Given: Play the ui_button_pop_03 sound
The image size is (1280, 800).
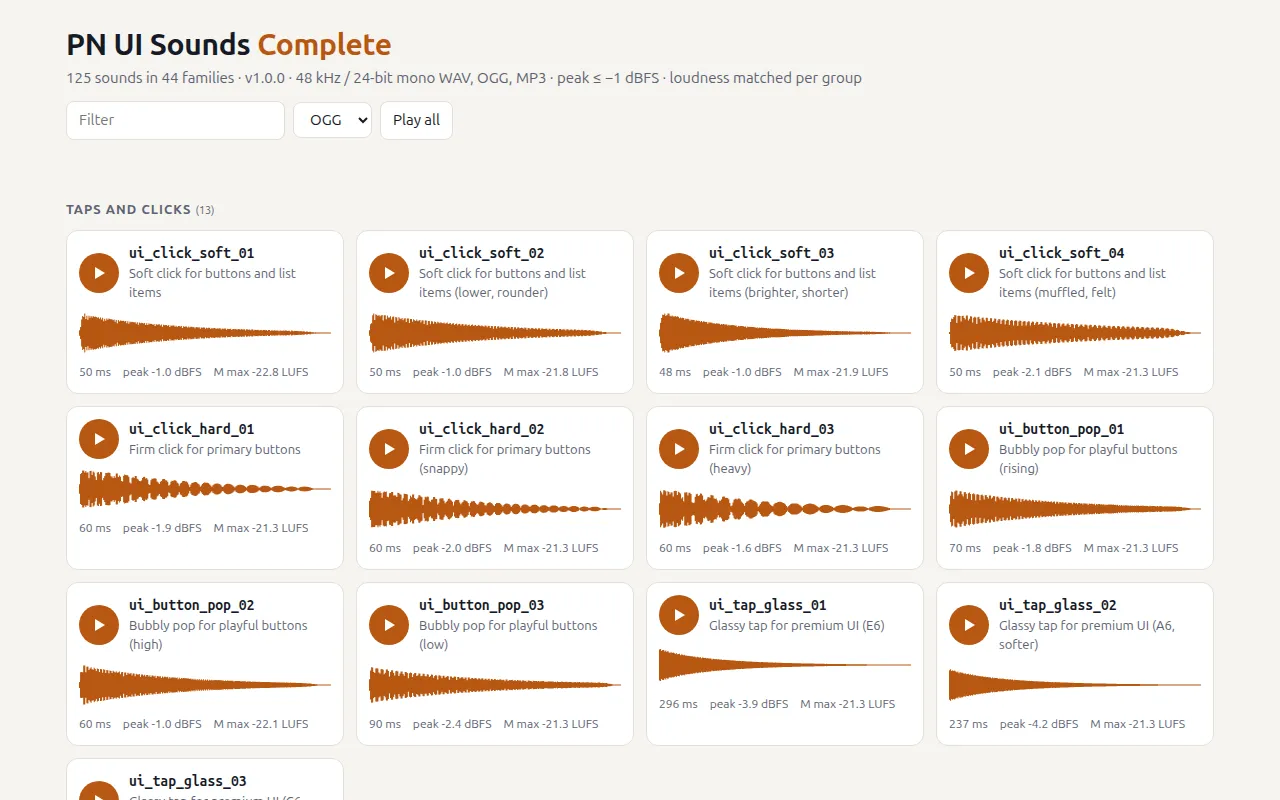Looking at the screenshot, I should (389, 625).
